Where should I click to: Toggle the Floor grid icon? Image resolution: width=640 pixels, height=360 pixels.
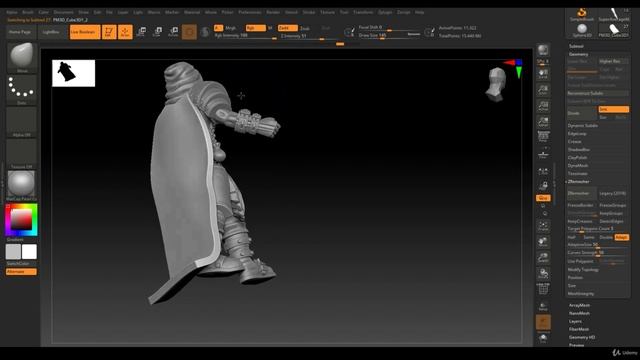(x=543, y=154)
